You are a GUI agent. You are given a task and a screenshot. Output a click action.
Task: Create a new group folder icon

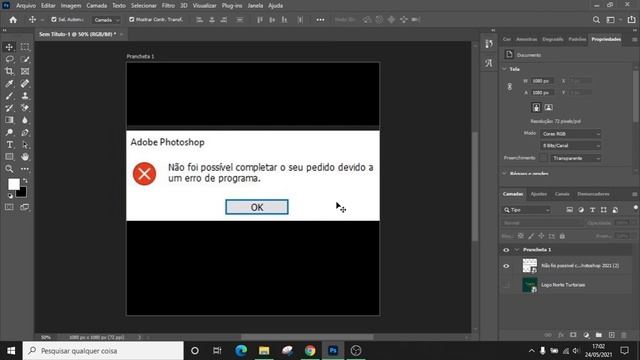point(598,335)
